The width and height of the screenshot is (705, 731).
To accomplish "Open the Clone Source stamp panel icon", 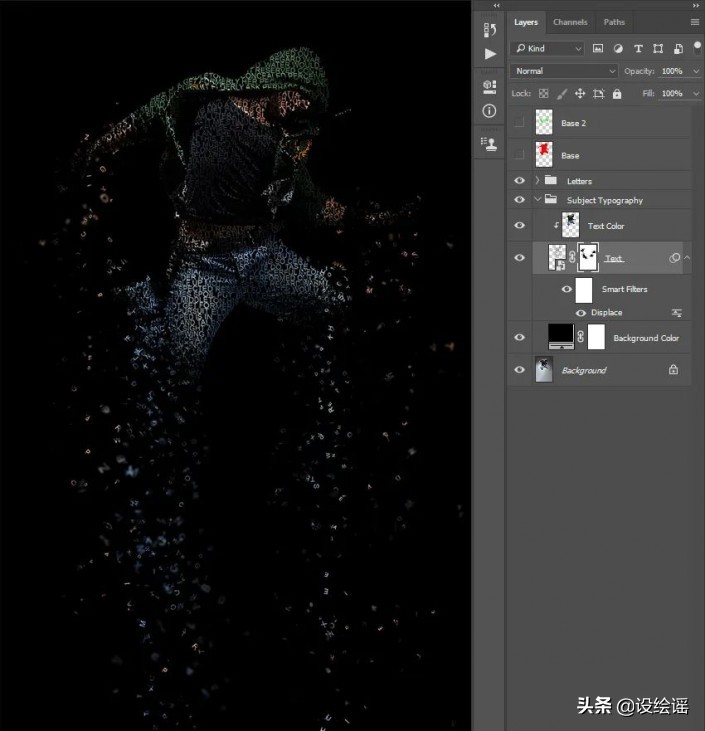I will click(489, 144).
